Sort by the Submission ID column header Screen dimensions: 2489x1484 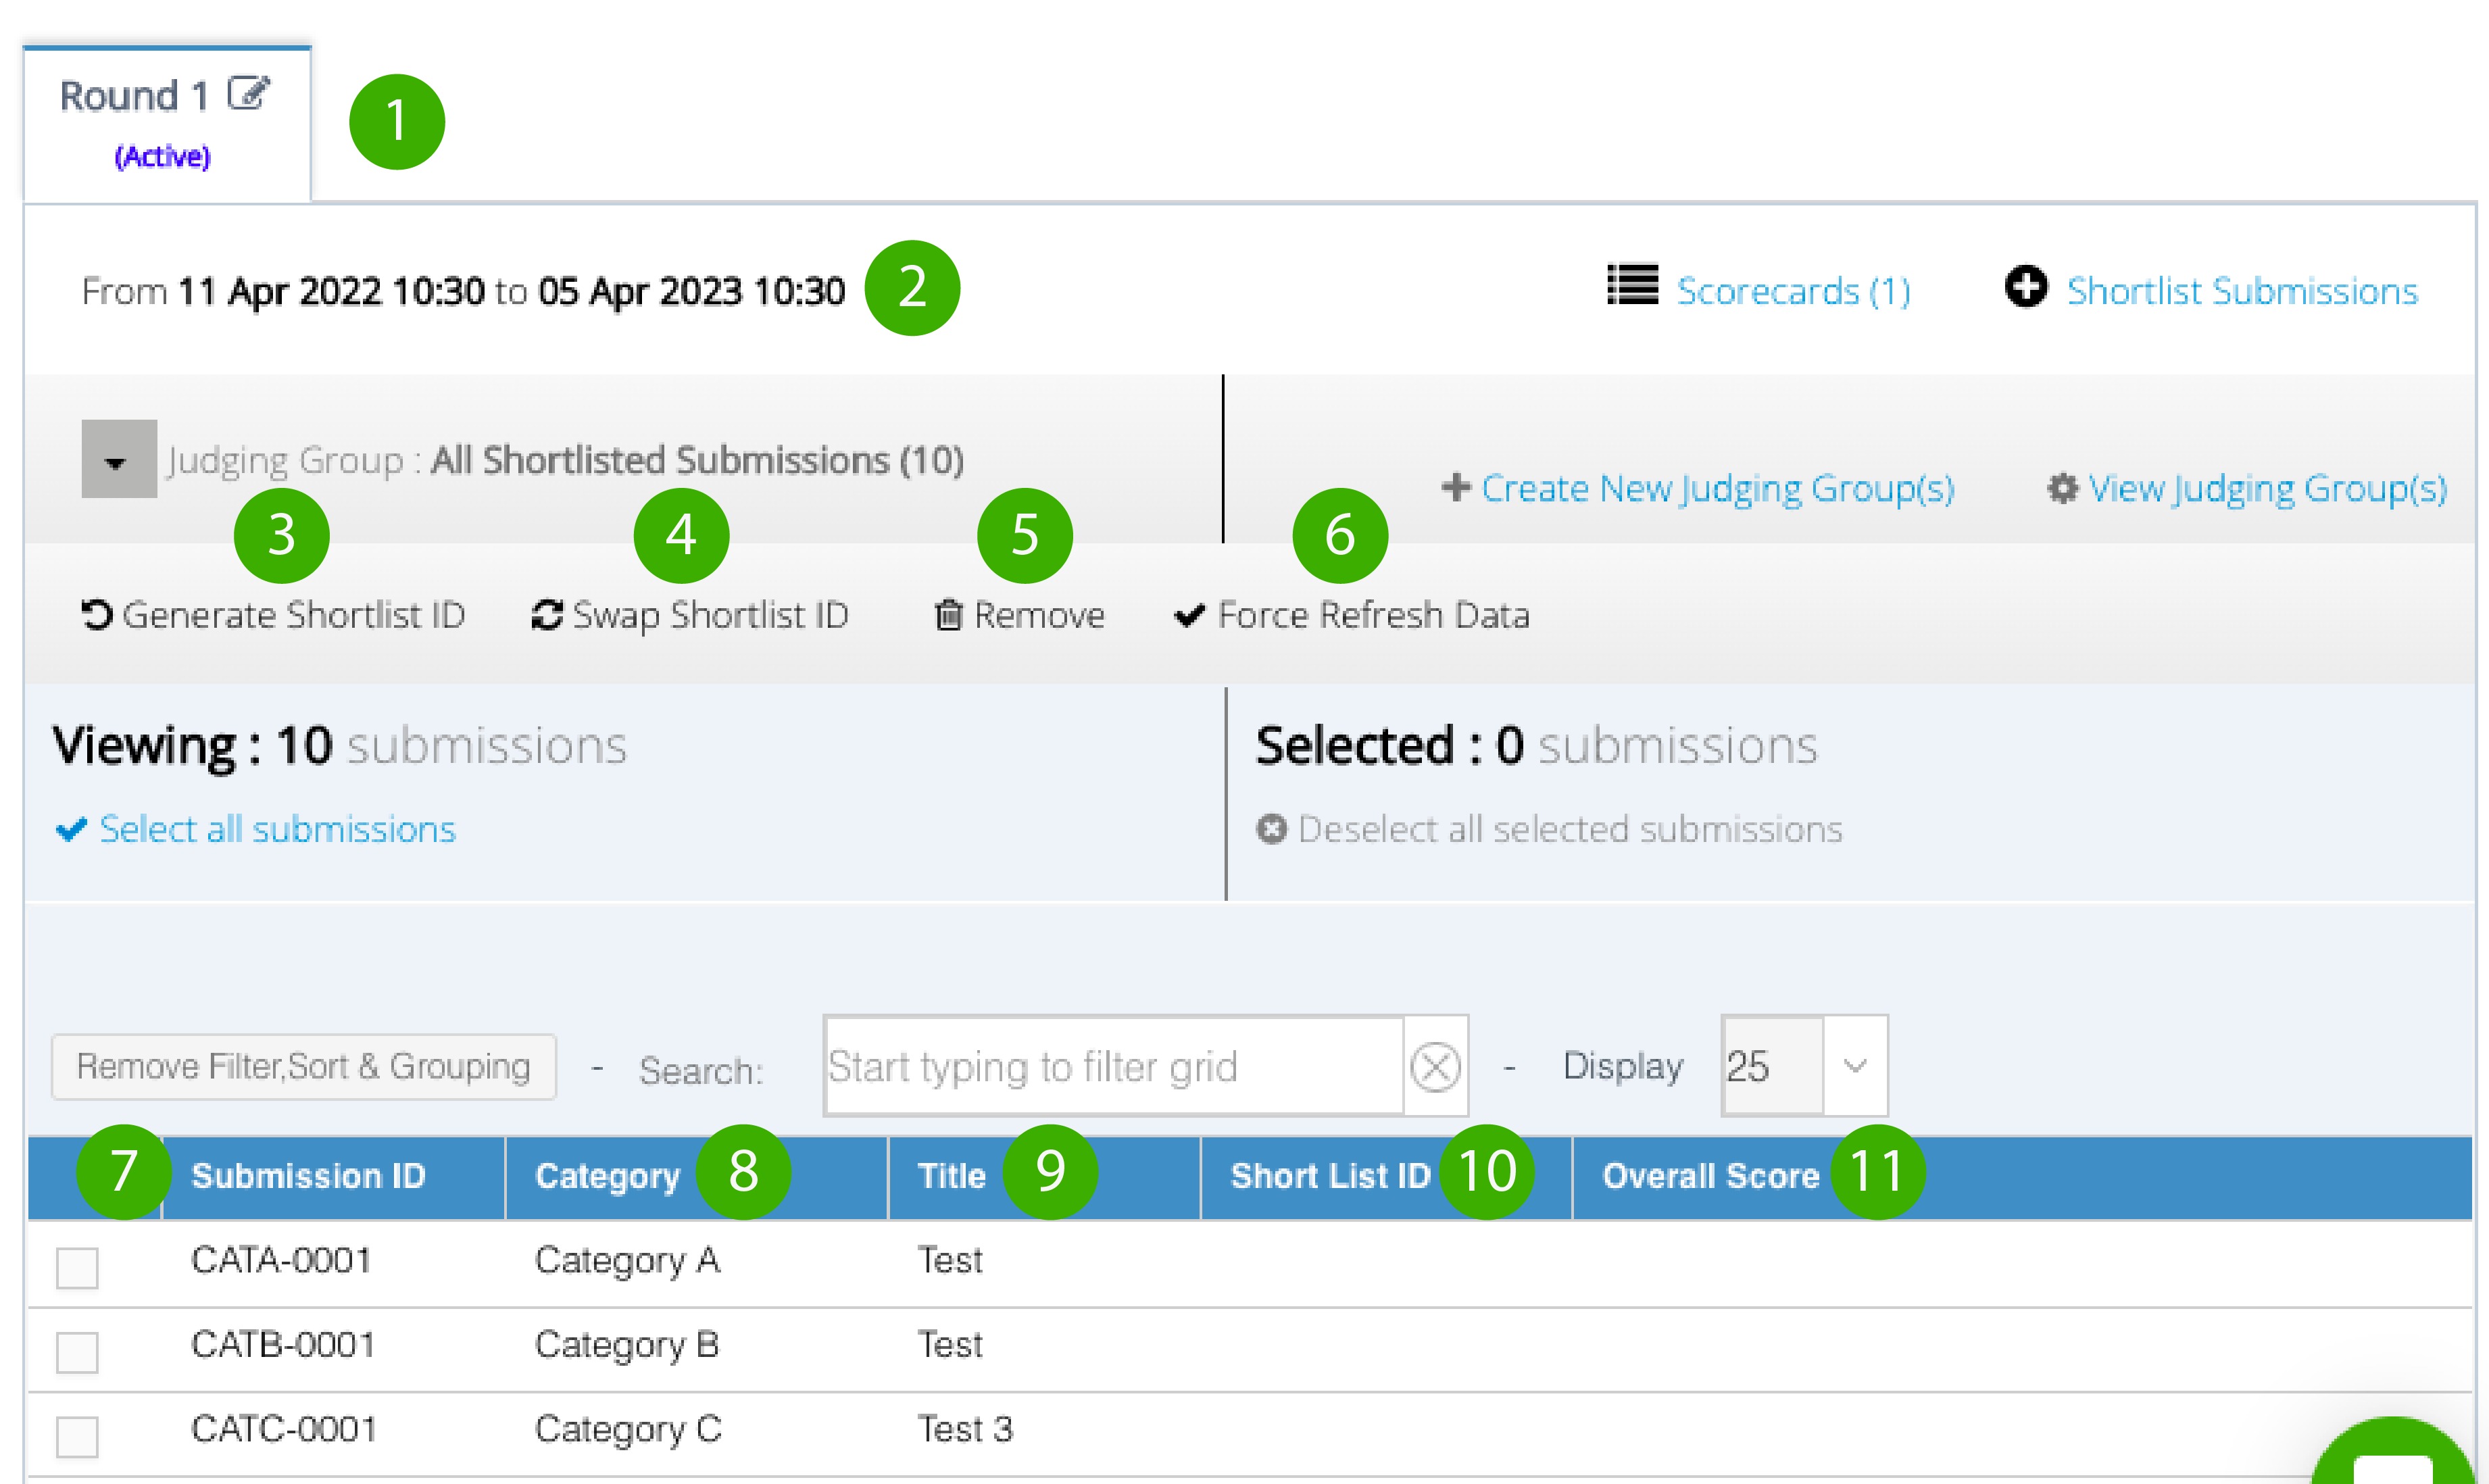(x=308, y=1176)
